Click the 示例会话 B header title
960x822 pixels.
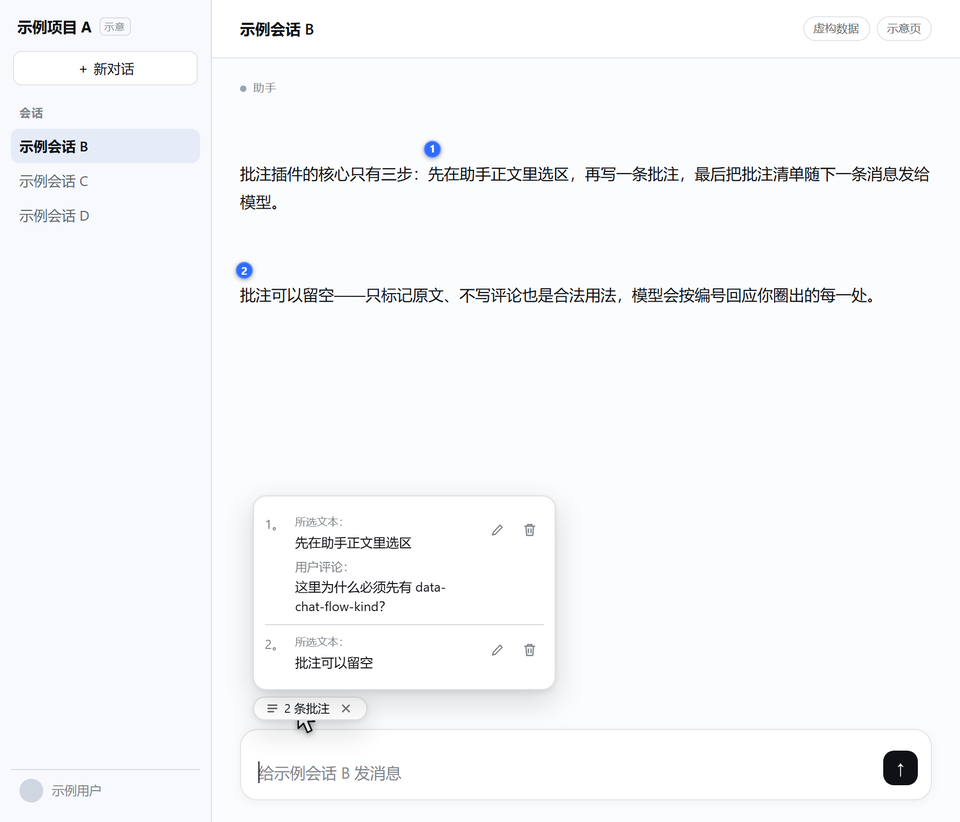[x=277, y=29]
